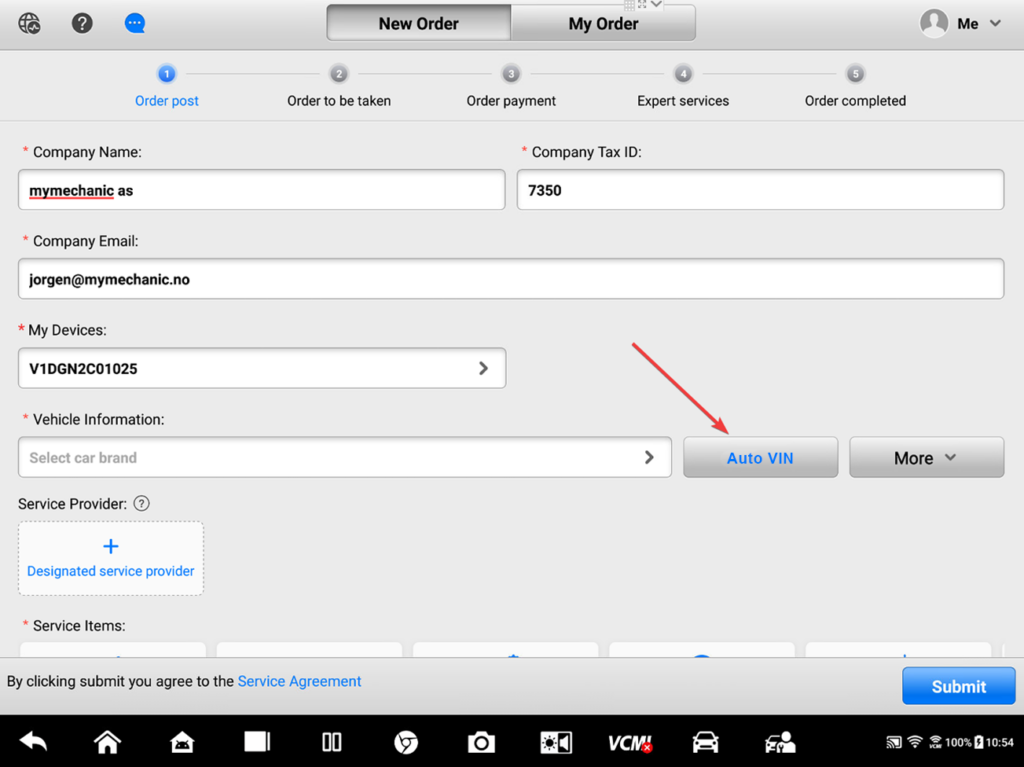The image size is (1024, 767).
Task: Launch the Chrome browser icon
Action: coord(406,742)
